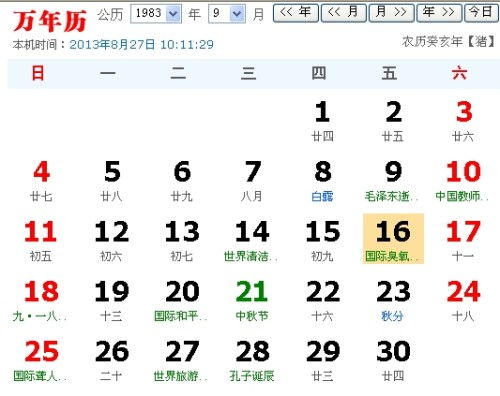The height and width of the screenshot is (396, 500).
Task: Click the 万年历 title logo
Action: [x=50, y=21]
